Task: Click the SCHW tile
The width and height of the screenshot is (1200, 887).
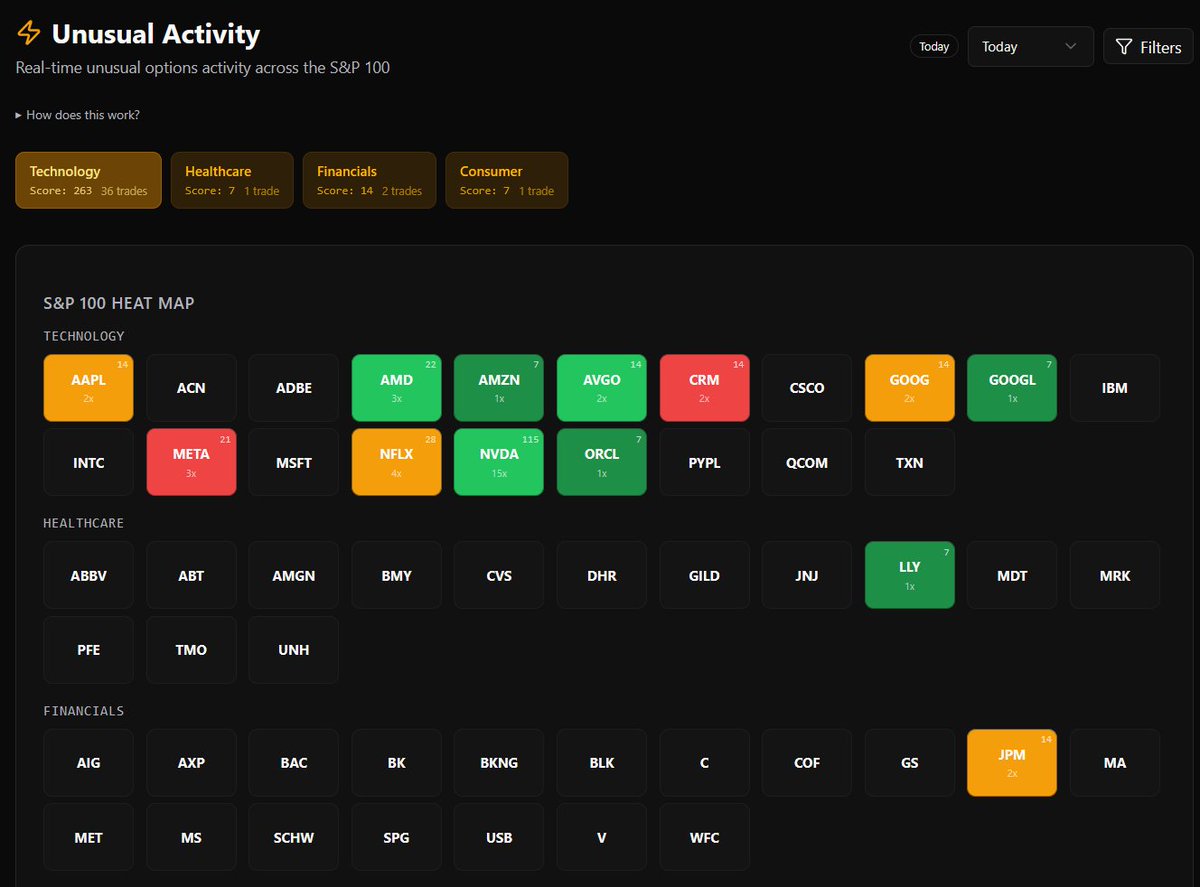Action: tap(294, 837)
